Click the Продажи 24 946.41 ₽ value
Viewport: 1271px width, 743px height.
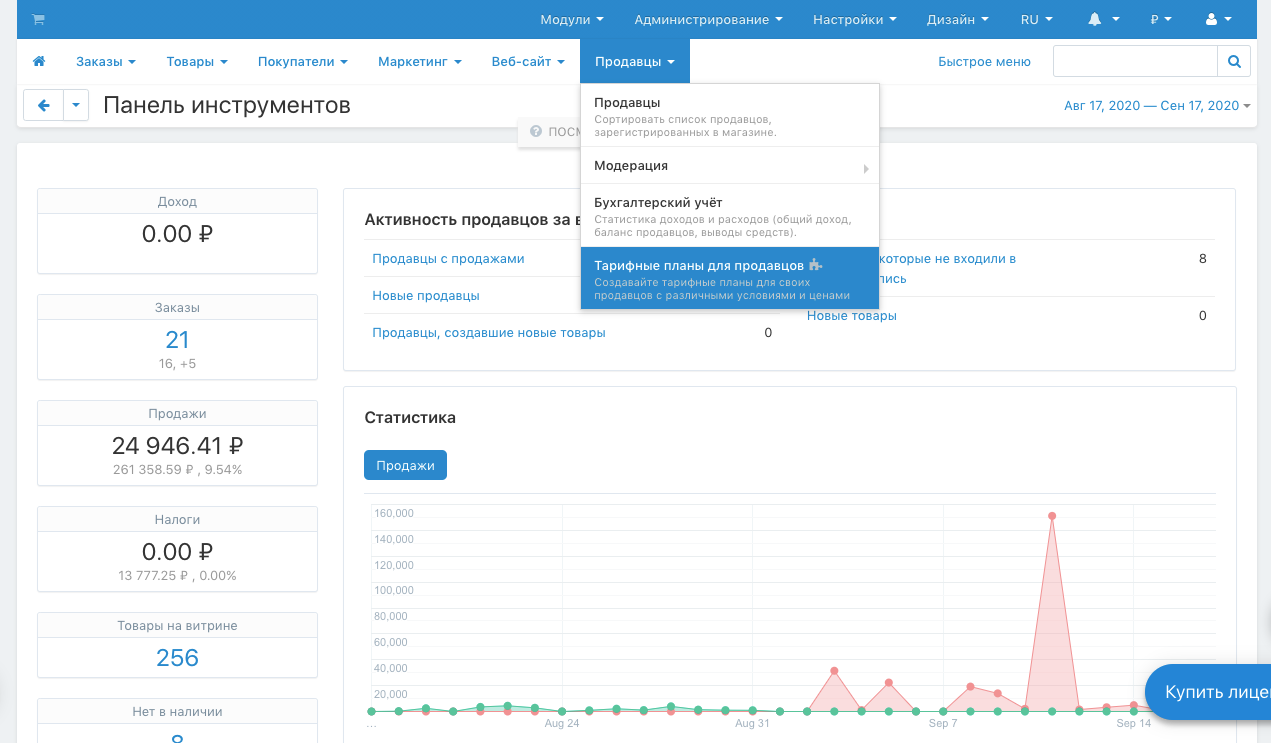coord(178,446)
